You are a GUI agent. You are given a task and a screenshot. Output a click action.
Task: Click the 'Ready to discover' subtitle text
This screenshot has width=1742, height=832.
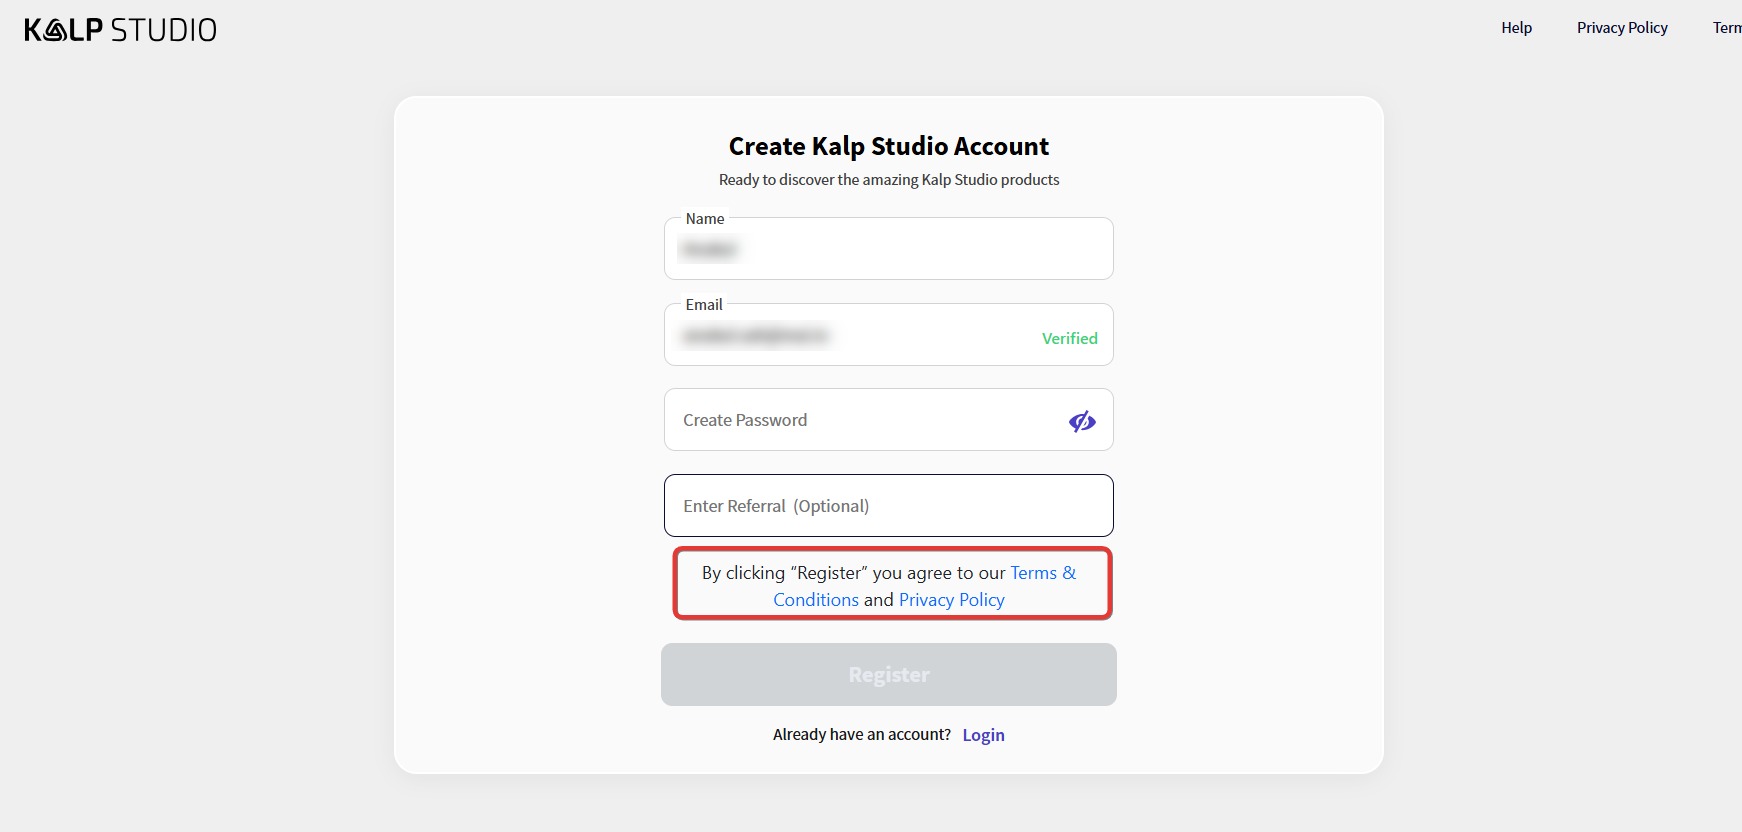pyautogui.click(x=888, y=180)
